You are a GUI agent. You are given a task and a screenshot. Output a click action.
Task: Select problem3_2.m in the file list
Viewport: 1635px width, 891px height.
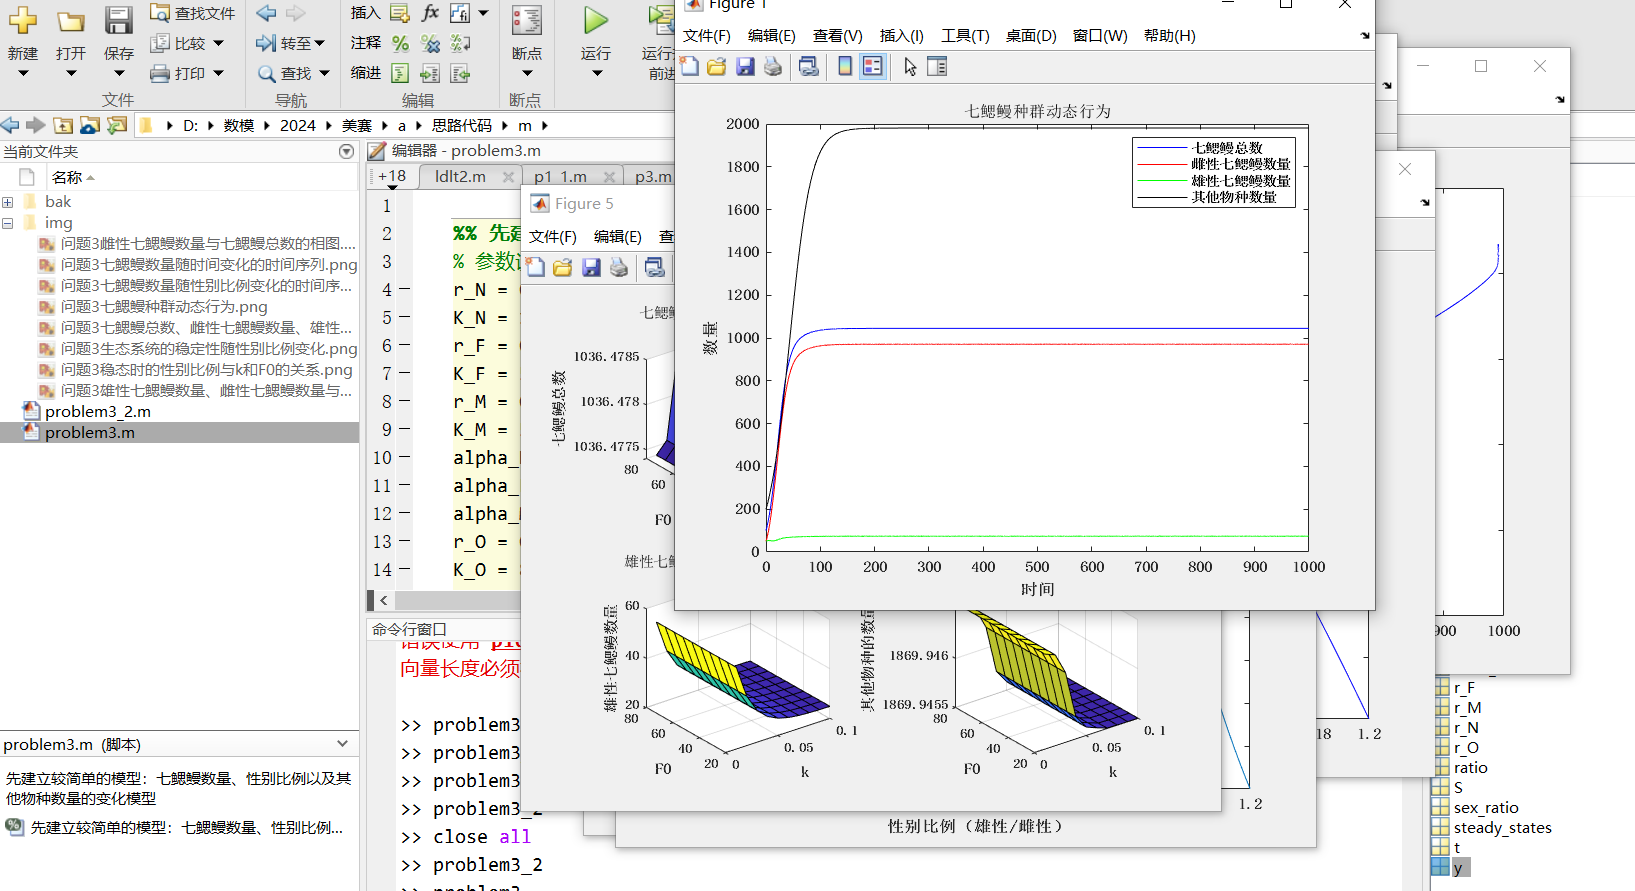(97, 411)
